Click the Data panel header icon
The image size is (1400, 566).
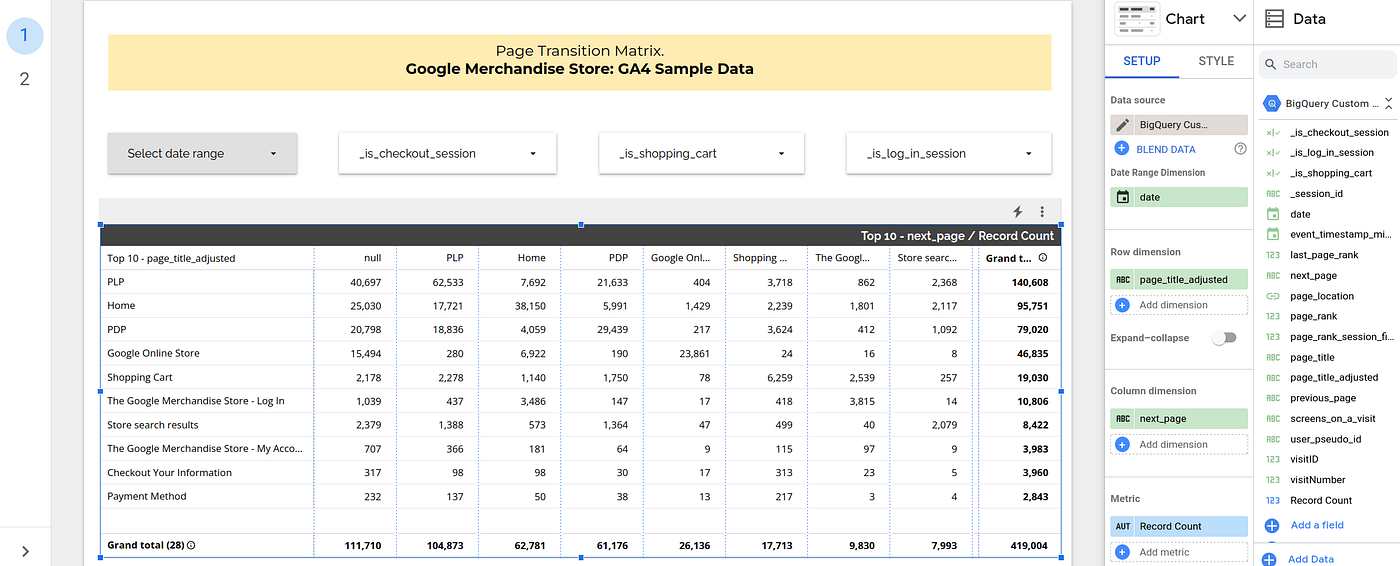tap(1274, 19)
